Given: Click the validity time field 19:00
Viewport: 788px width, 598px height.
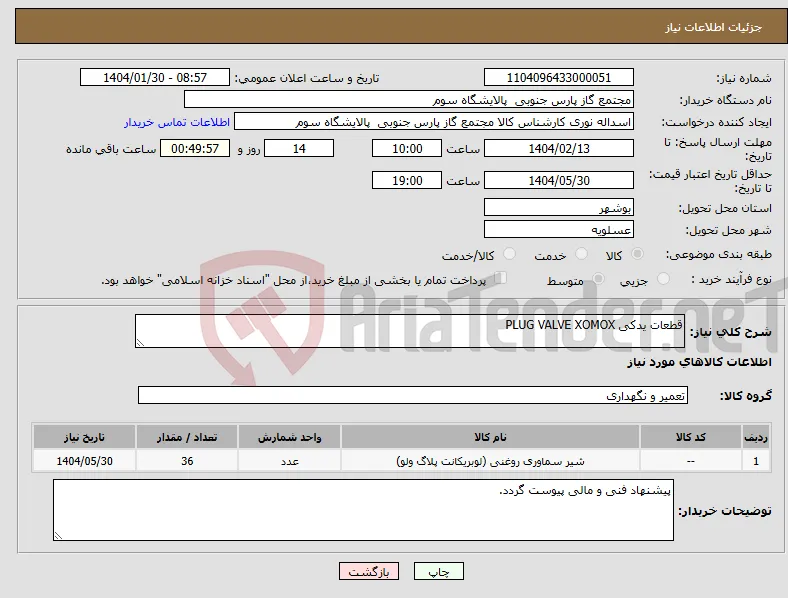Looking at the screenshot, I should [x=407, y=180].
